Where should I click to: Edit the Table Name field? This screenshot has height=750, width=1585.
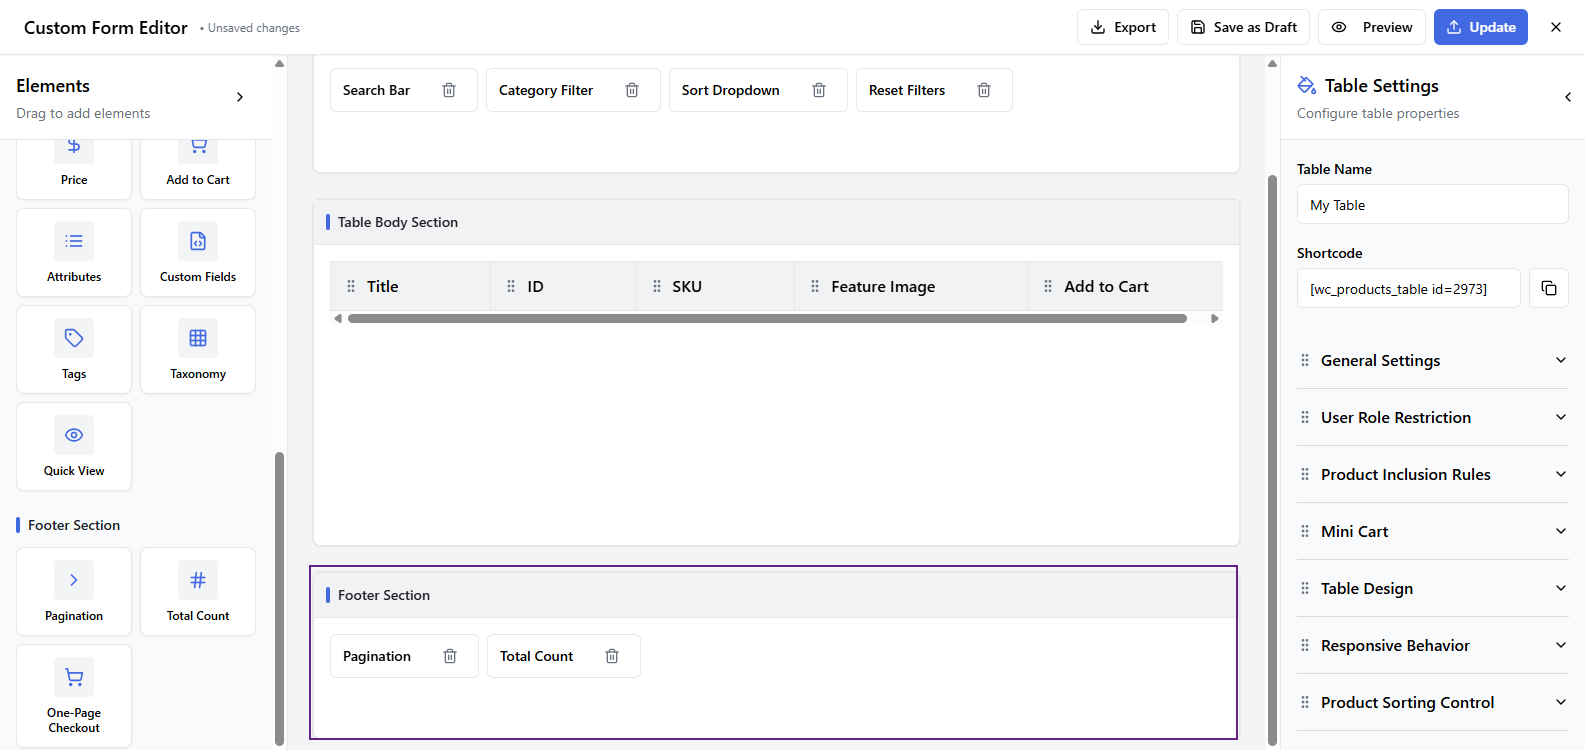tap(1432, 205)
